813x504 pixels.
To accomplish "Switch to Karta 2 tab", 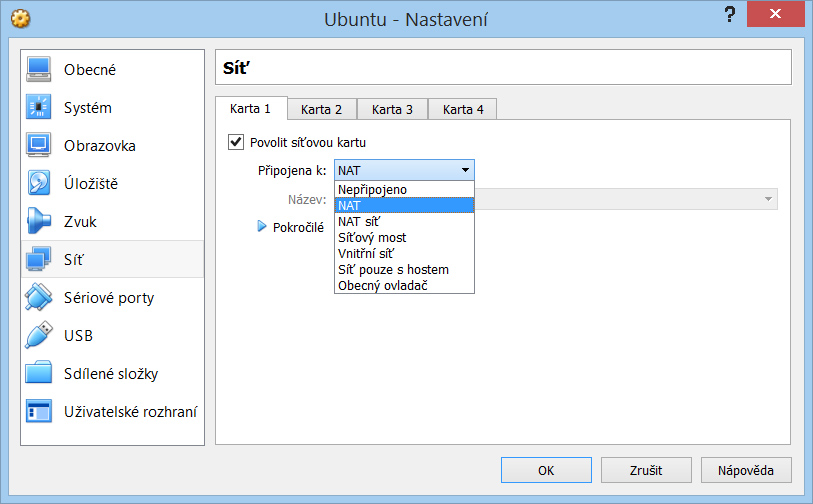I will coord(321,109).
